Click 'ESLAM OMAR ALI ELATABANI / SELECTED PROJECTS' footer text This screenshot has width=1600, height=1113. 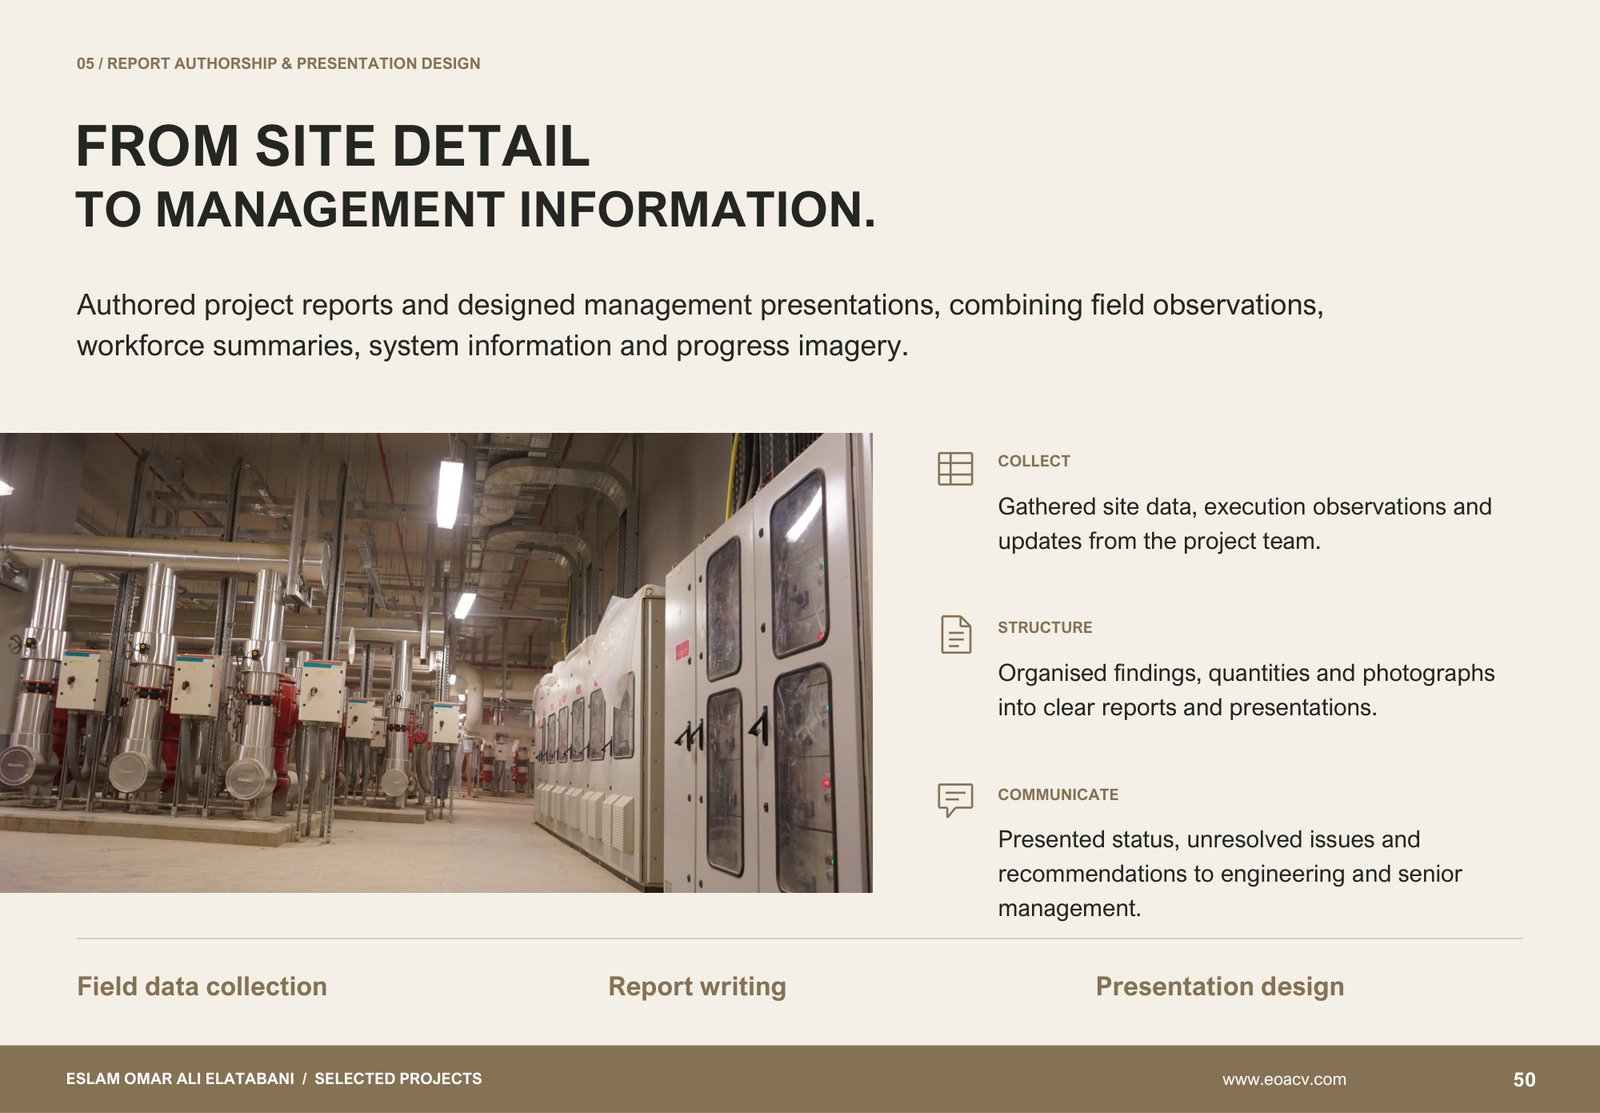274,1079
